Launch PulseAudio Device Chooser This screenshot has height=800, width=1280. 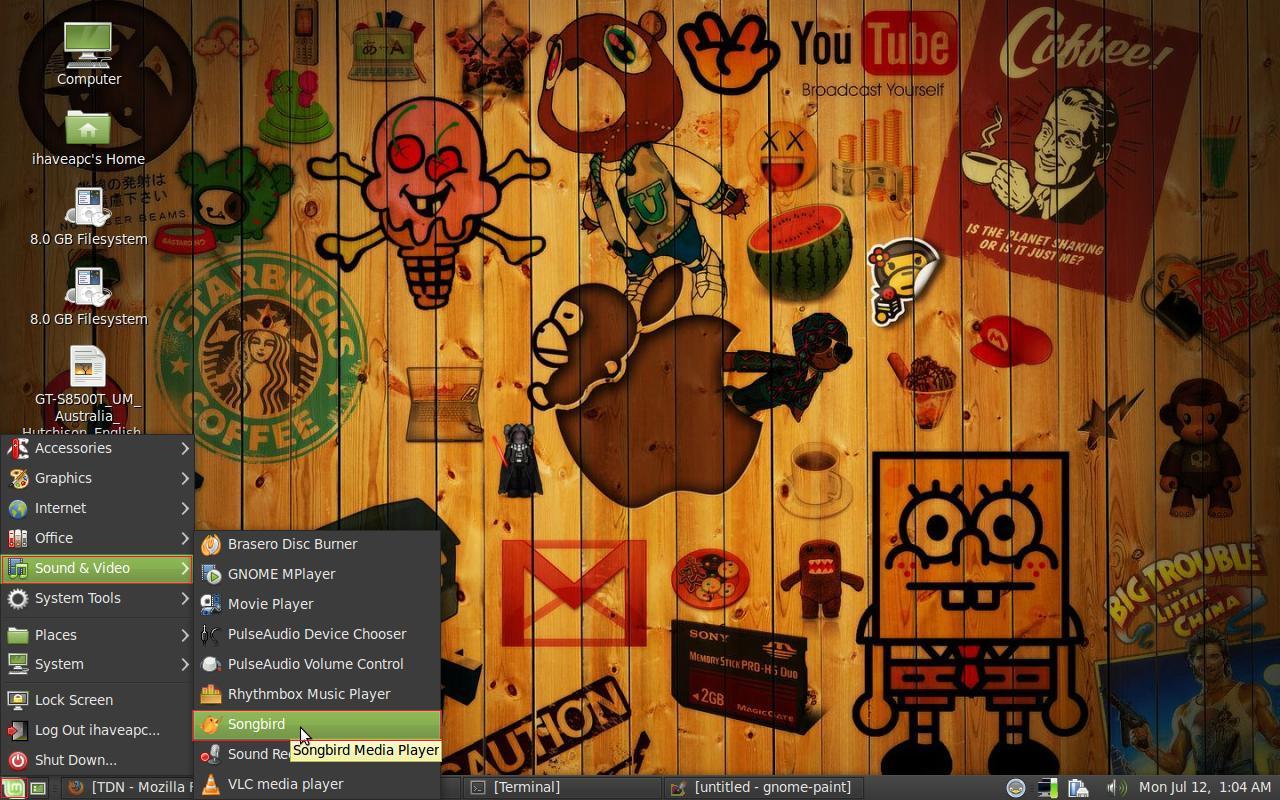tap(317, 634)
